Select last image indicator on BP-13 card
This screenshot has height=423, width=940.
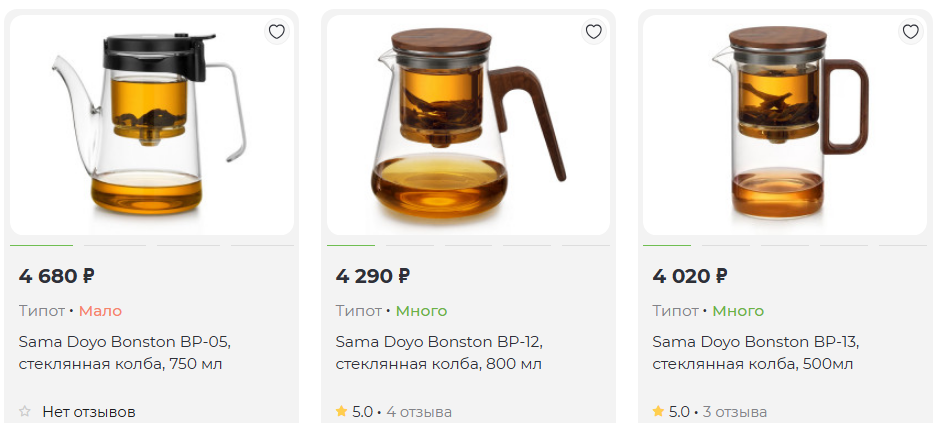[x=902, y=245]
